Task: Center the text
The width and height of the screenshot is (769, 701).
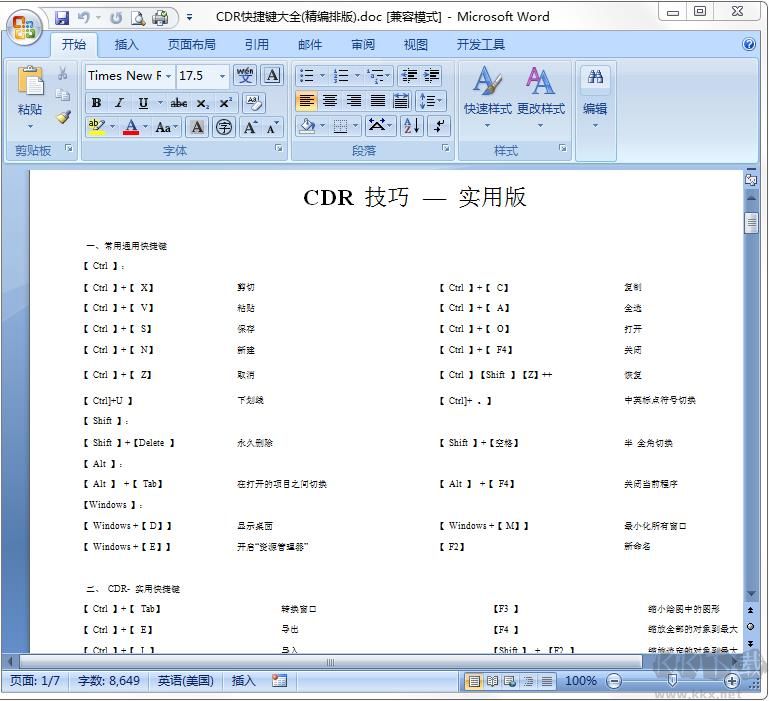Action: [330, 101]
